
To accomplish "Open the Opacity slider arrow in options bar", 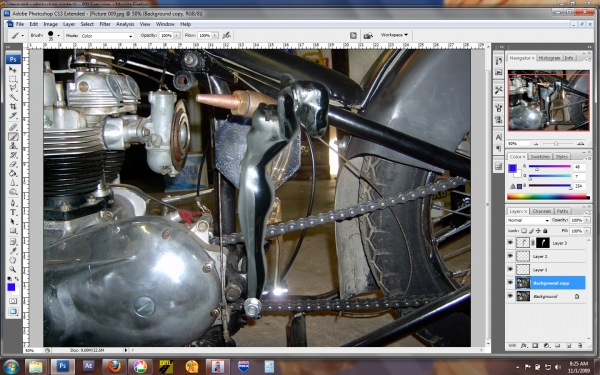I will (x=177, y=35).
